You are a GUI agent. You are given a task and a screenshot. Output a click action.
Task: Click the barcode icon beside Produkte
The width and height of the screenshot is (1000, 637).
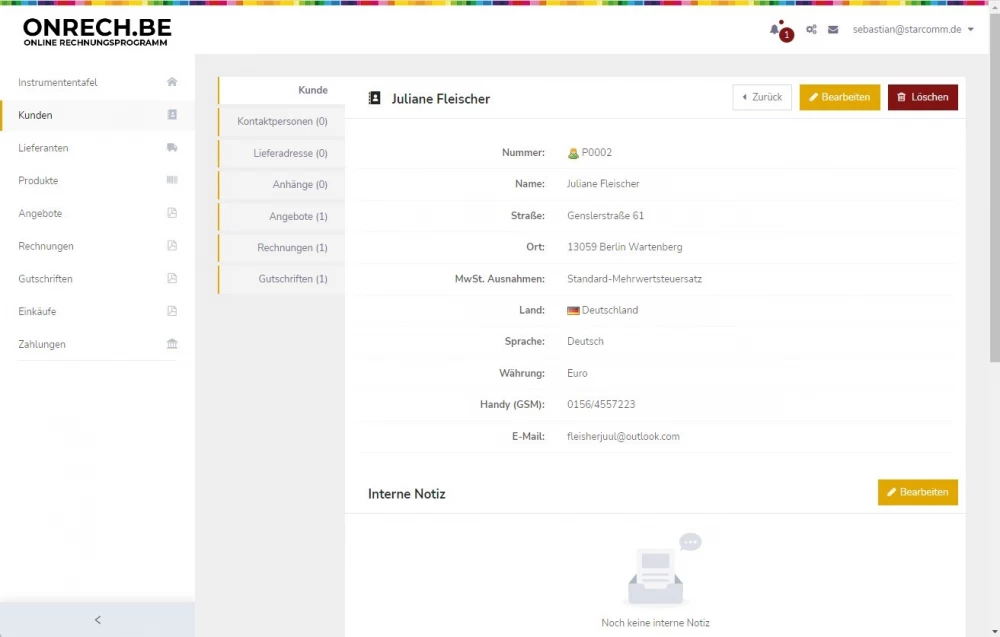[172, 181]
